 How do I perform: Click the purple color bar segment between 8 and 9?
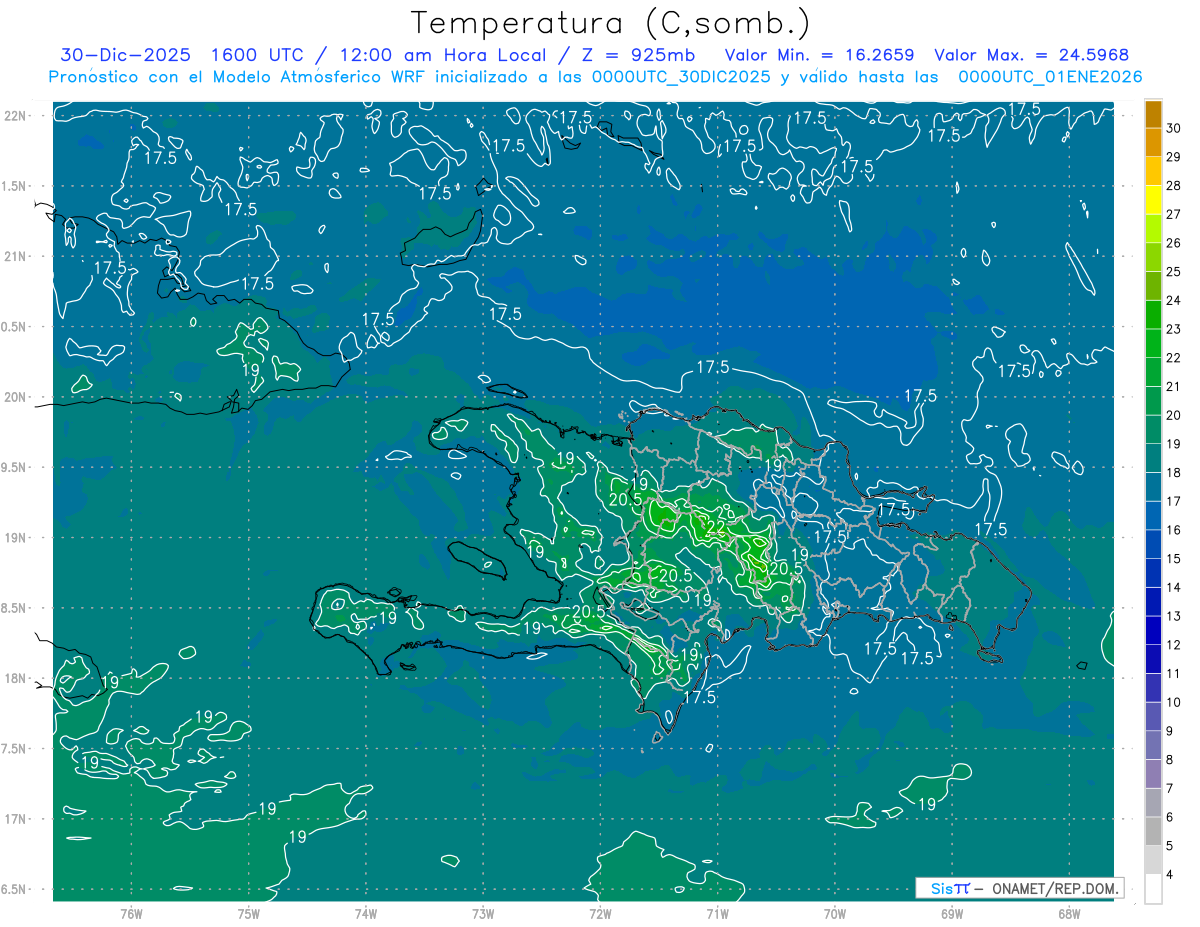(x=1153, y=745)
